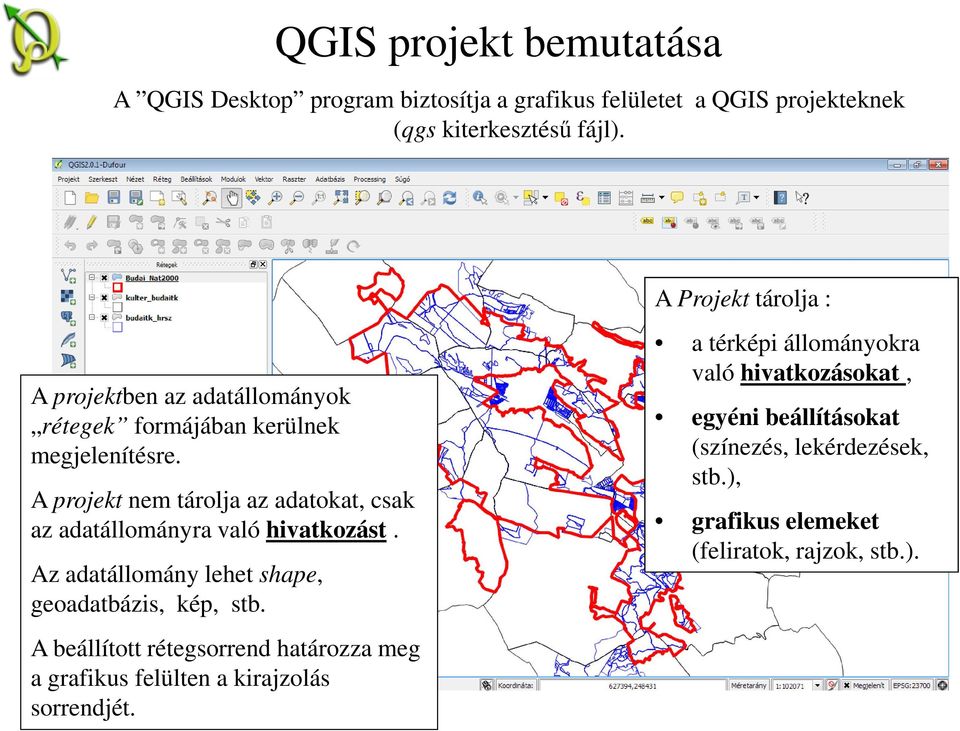Undock the Rétegek layers panel
960x731 pixels.
click(253, 264)
